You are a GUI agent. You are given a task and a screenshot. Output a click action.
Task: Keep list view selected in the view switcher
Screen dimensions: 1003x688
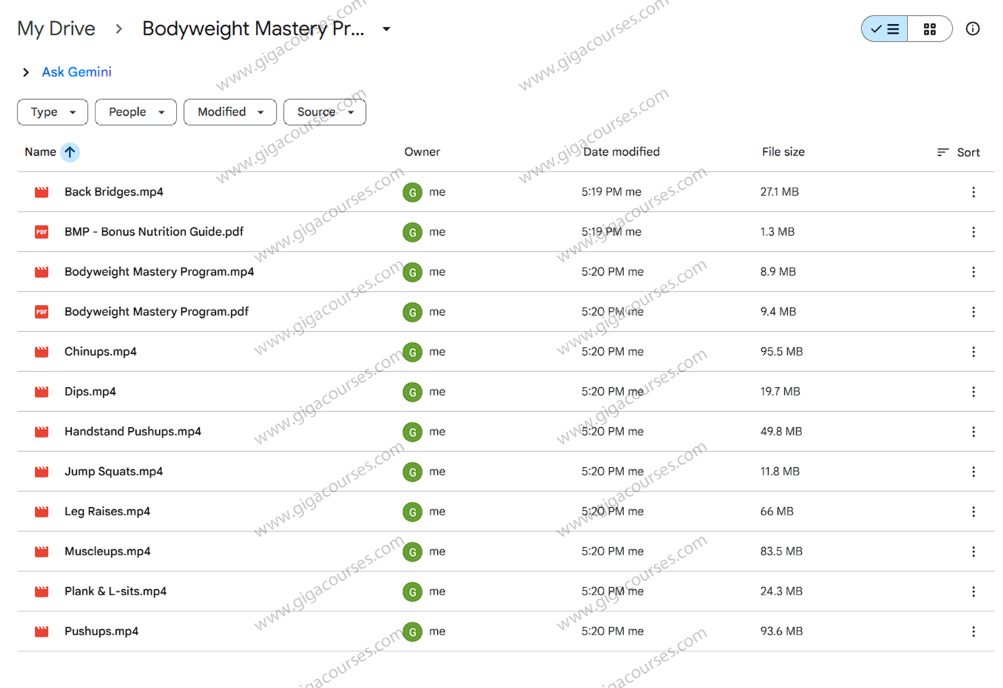coord(884,28)
